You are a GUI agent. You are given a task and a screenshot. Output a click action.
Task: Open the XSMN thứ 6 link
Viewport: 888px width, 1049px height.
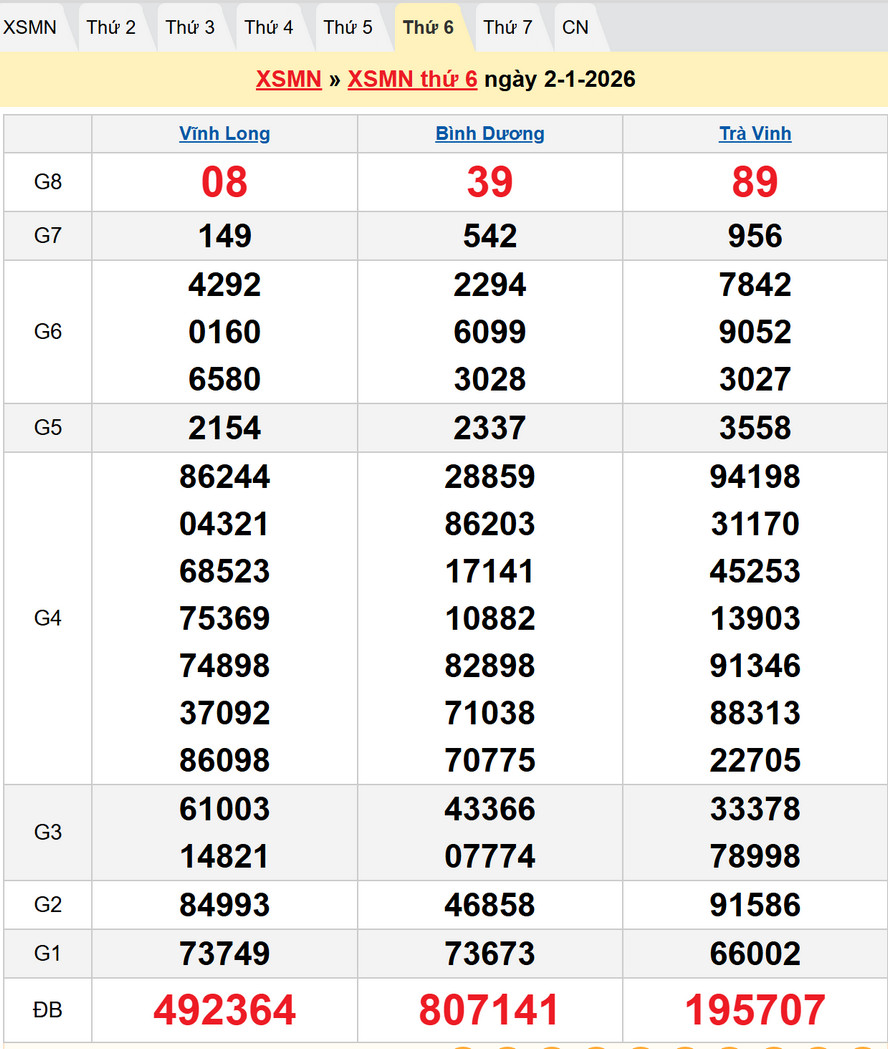pos(412,79)
